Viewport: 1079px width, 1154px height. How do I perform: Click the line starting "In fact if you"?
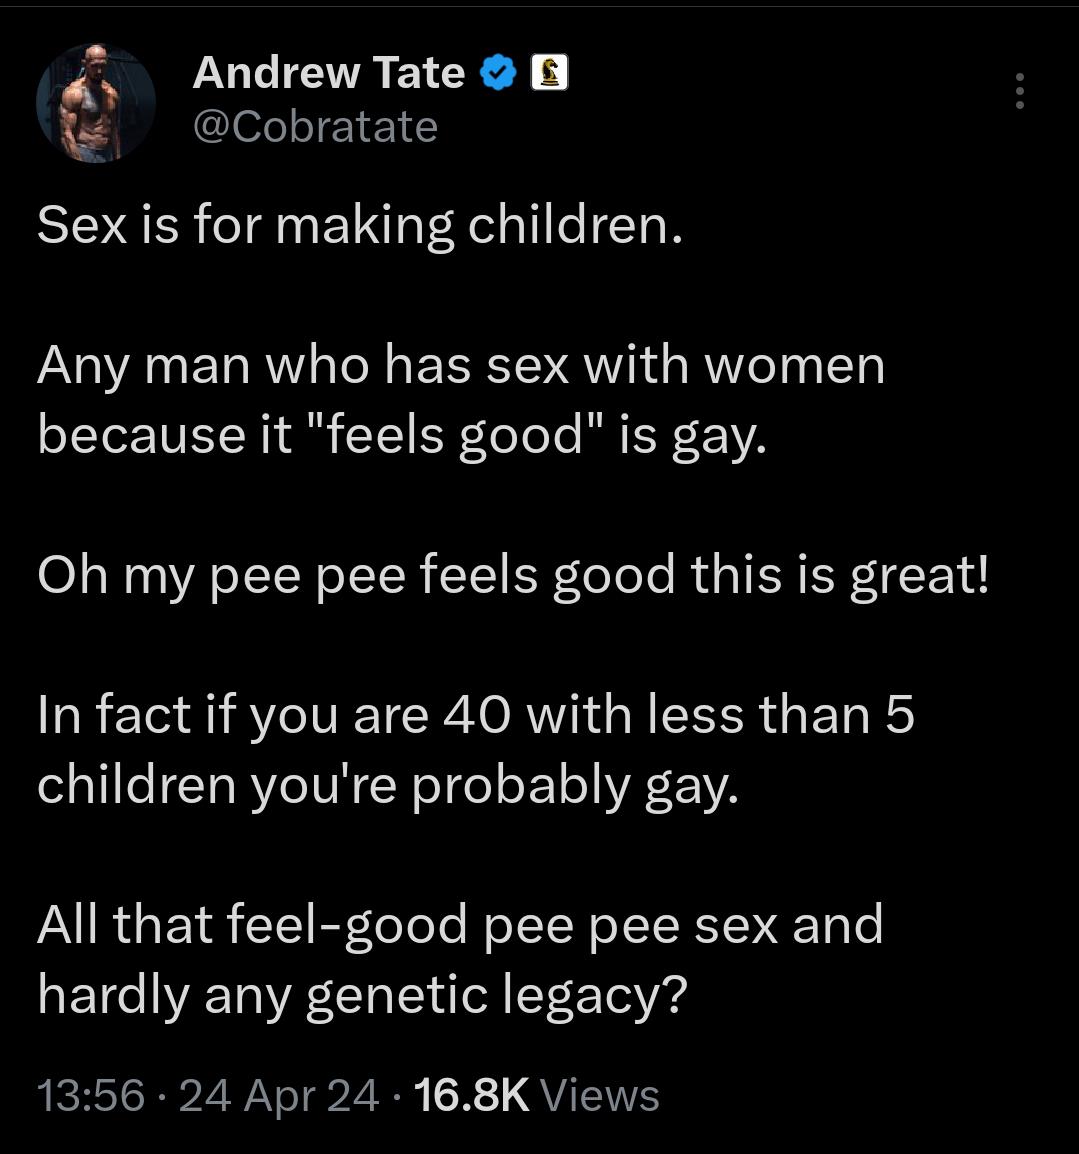click(x=475, y=715)
